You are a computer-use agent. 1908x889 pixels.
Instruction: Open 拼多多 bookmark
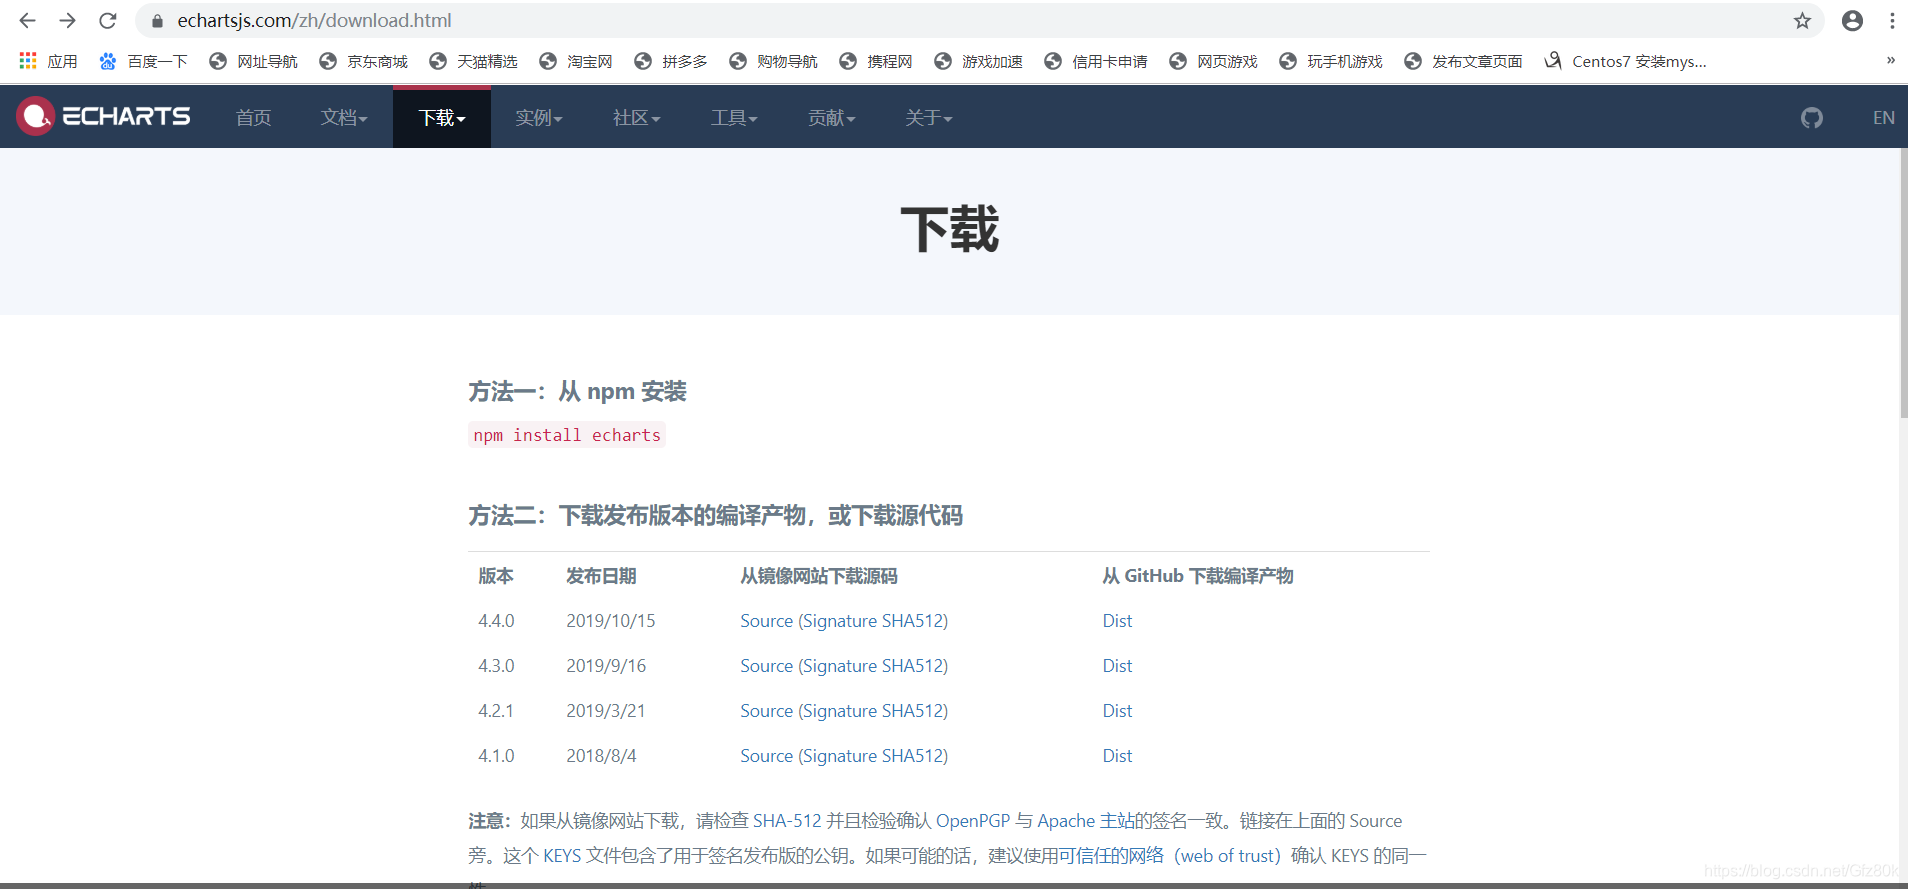point(670,61)
